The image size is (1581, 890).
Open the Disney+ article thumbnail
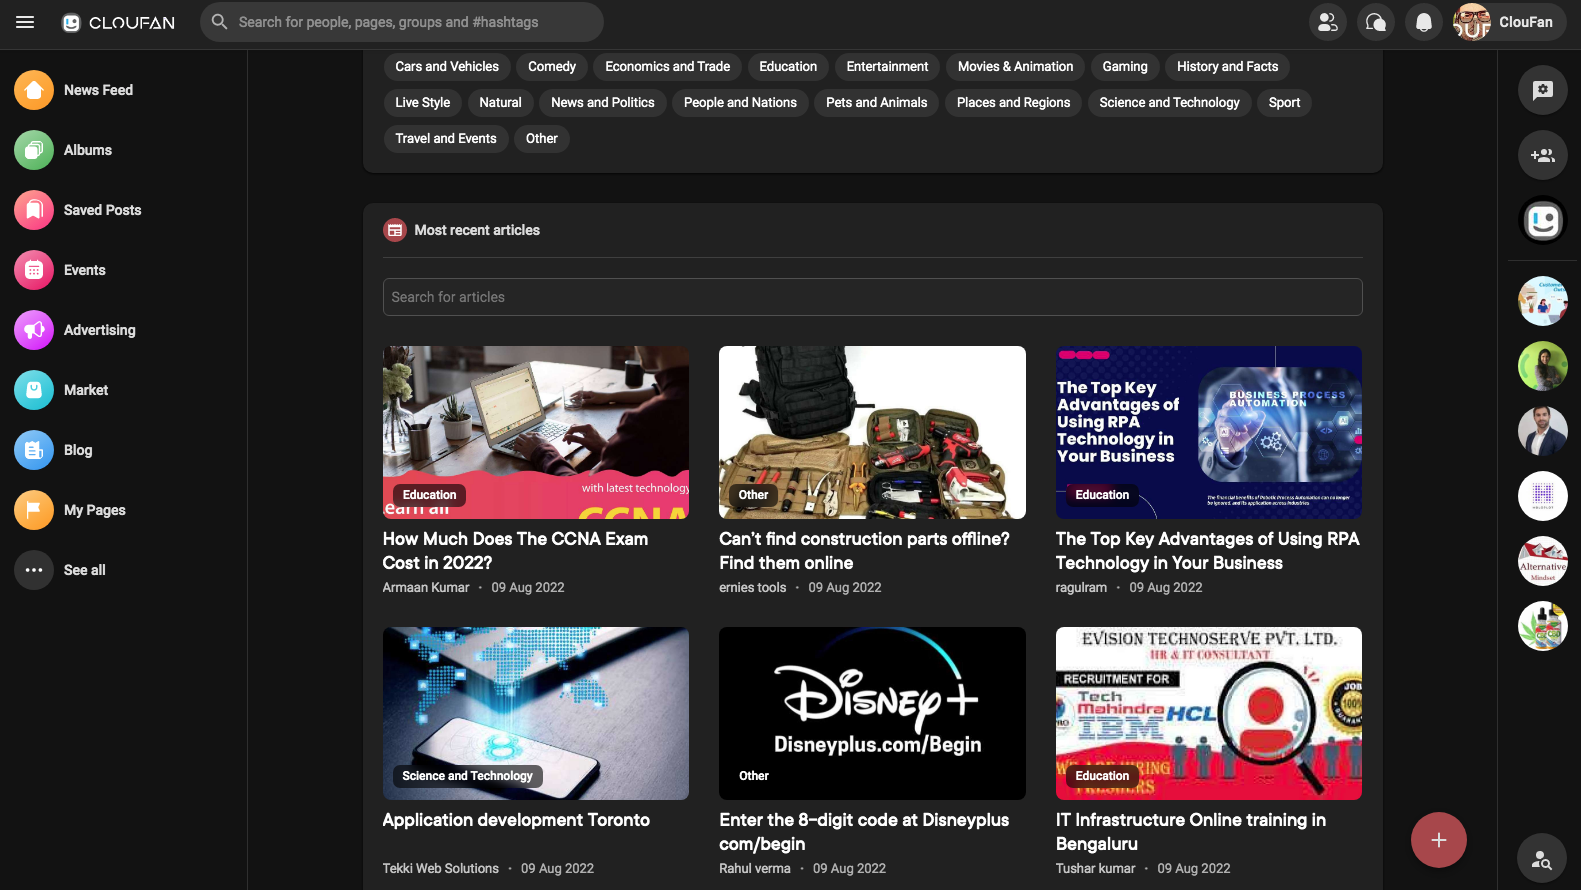(872, 713)
